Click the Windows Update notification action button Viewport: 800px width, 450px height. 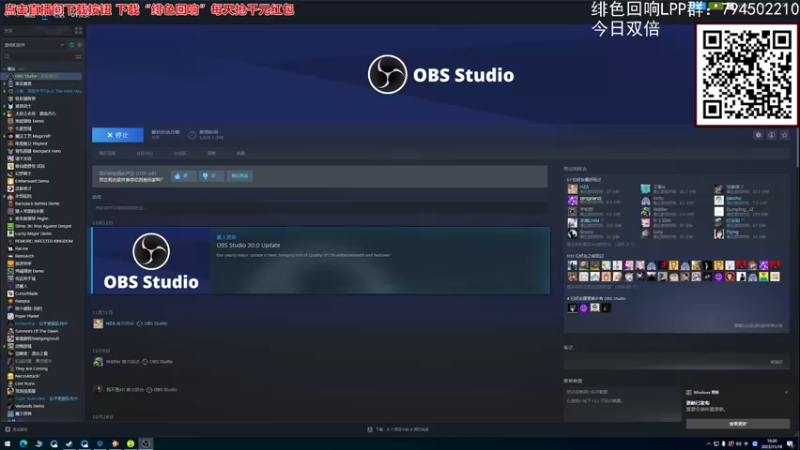pyautogui.click(x=738, y=423)
